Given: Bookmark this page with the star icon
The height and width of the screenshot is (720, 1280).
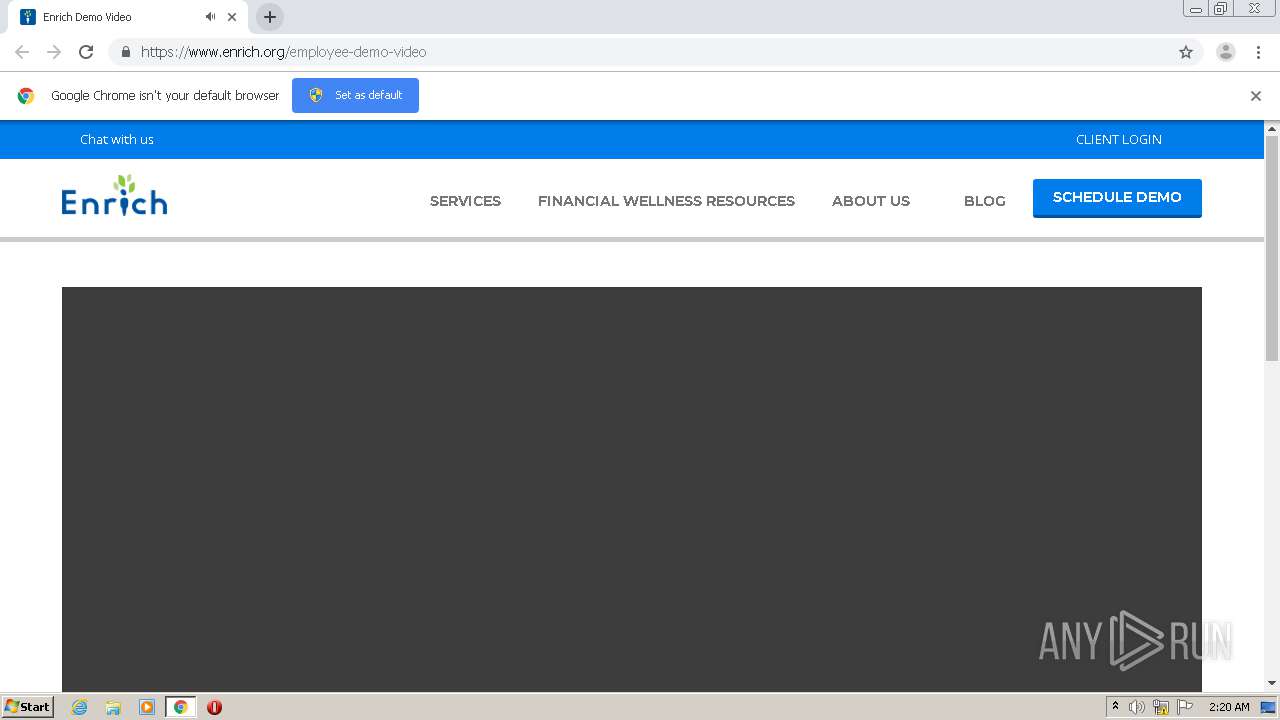Looking at the screenshot, I should [x=1186, y=52].
